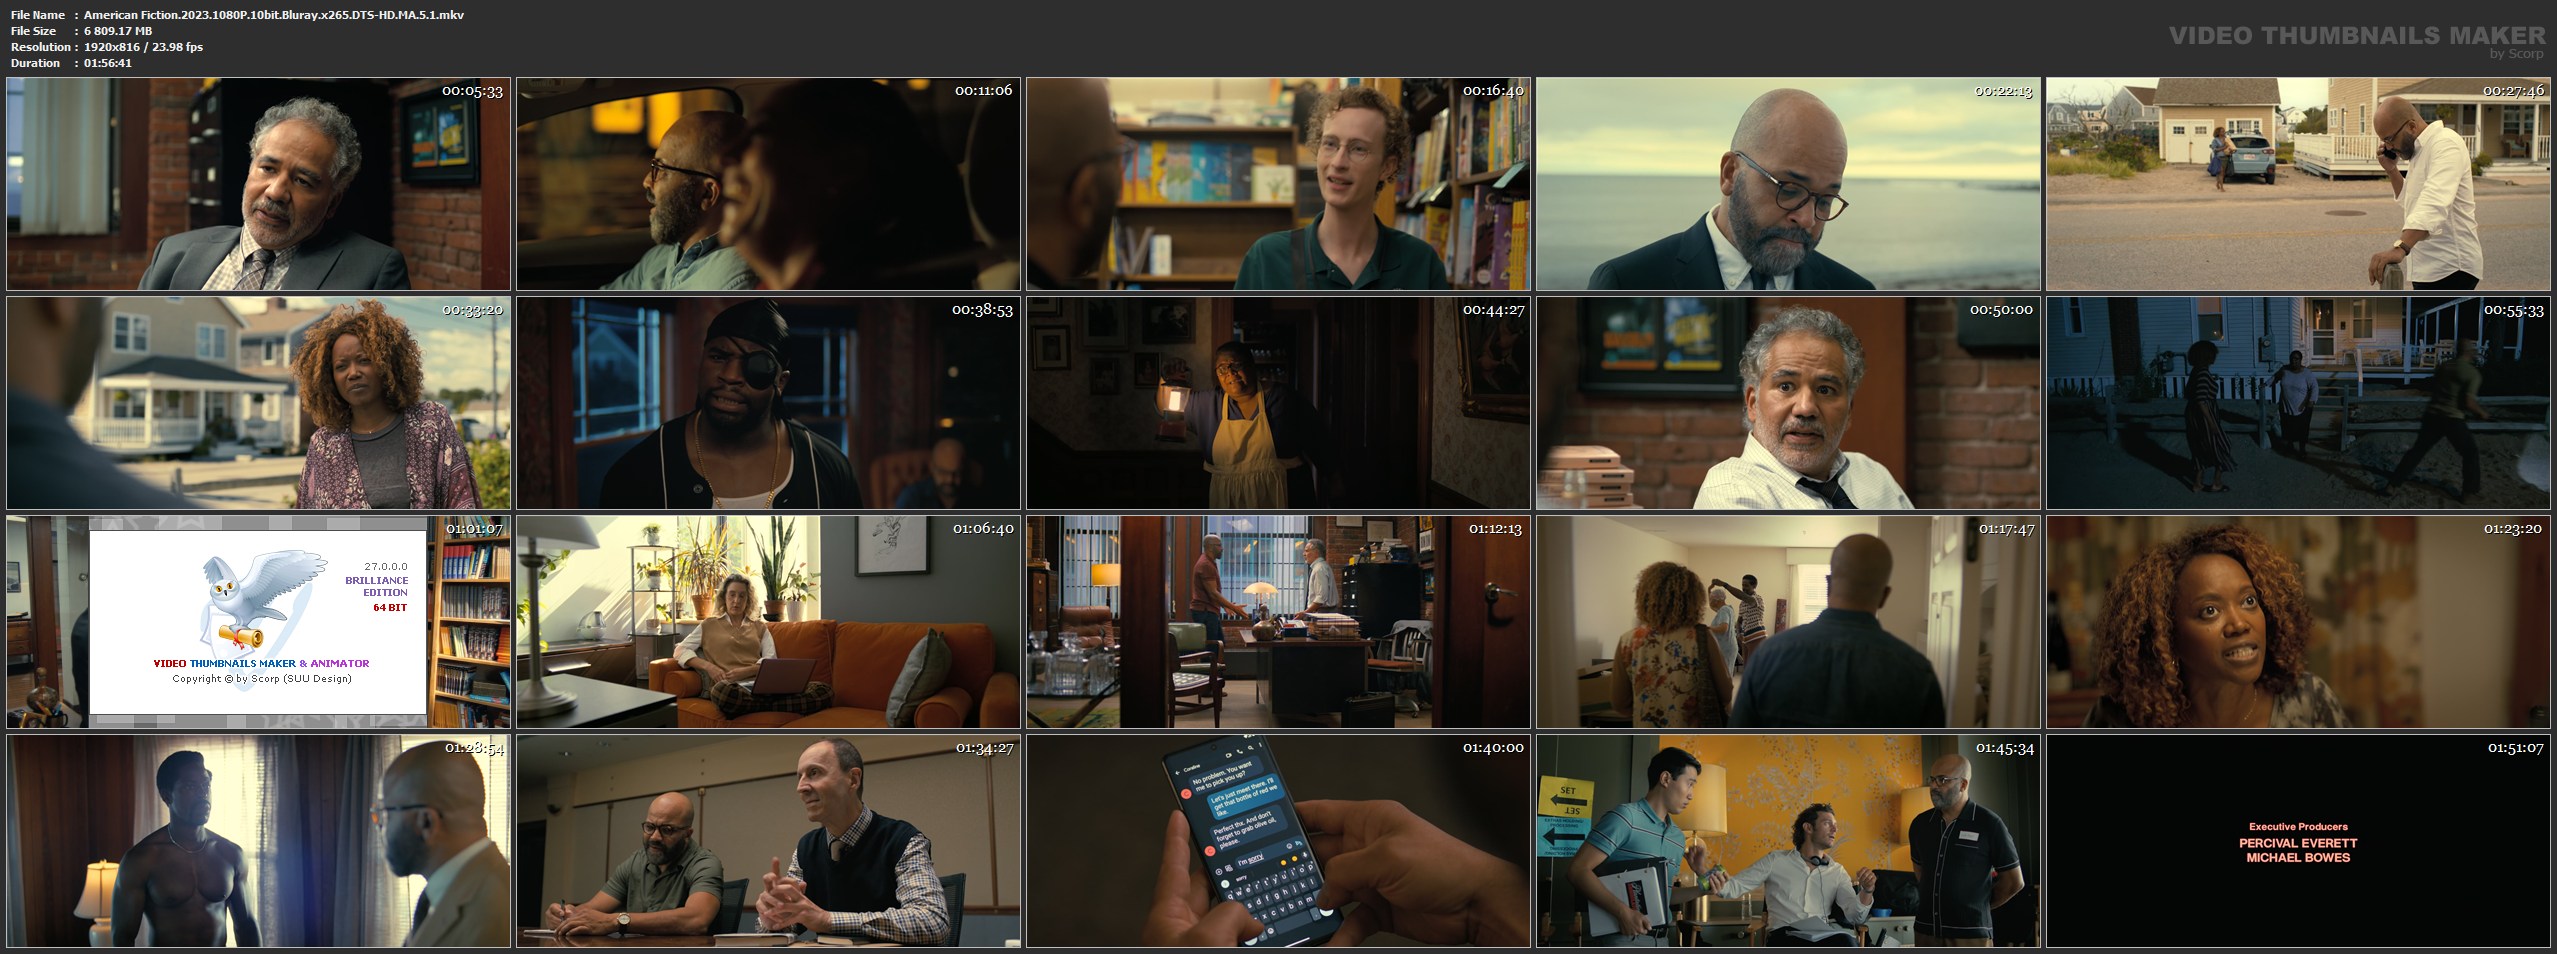Click the beach house phone call thumbnail
Screen dimensions: 2557x954
2298,184
